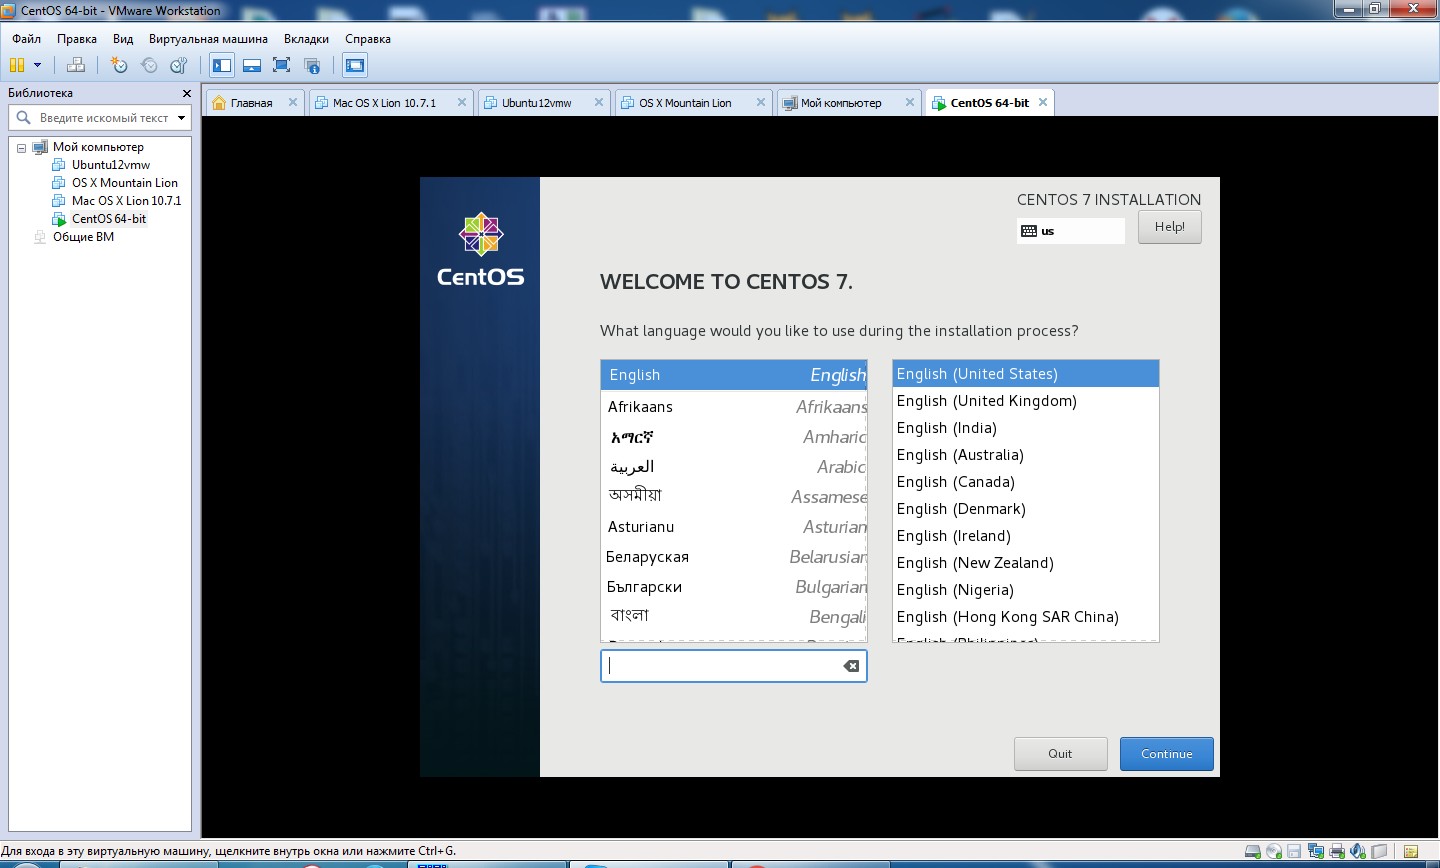The height and width of the screenshot is (868, 1440).
Task: Select Беларуская in the language list
Action: (x=733, y=557)
